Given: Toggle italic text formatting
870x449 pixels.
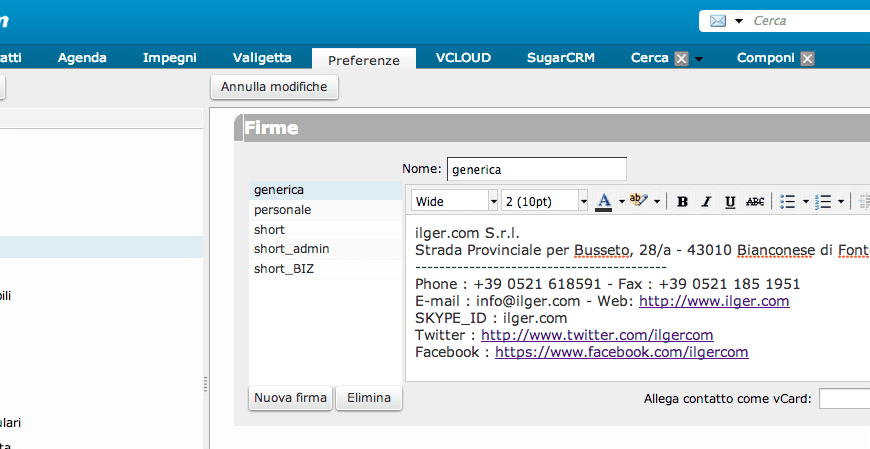Looking at the screenshot, I should (x=706, y=201).
